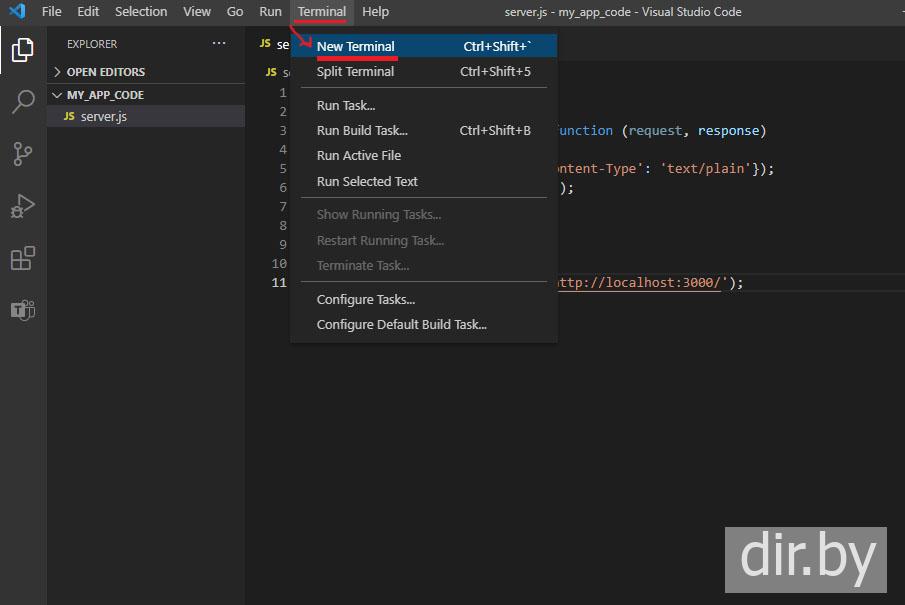Open Run and Debug view icon
Viewport: 905px width, 605px height.
22,205
